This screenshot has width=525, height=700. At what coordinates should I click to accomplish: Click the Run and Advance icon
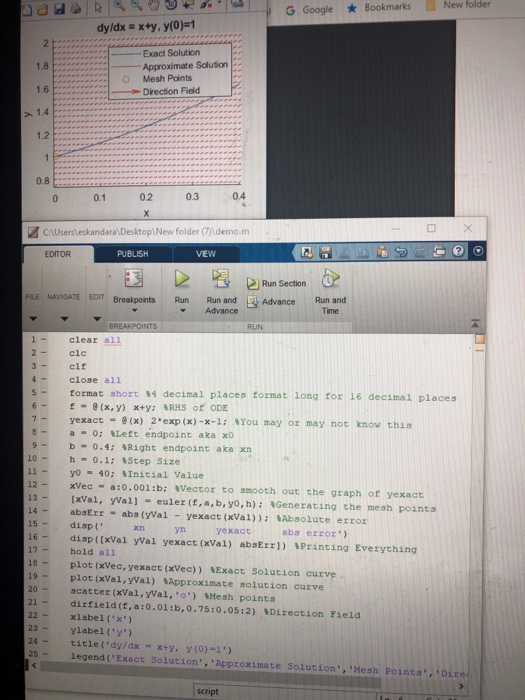(221, 278)
